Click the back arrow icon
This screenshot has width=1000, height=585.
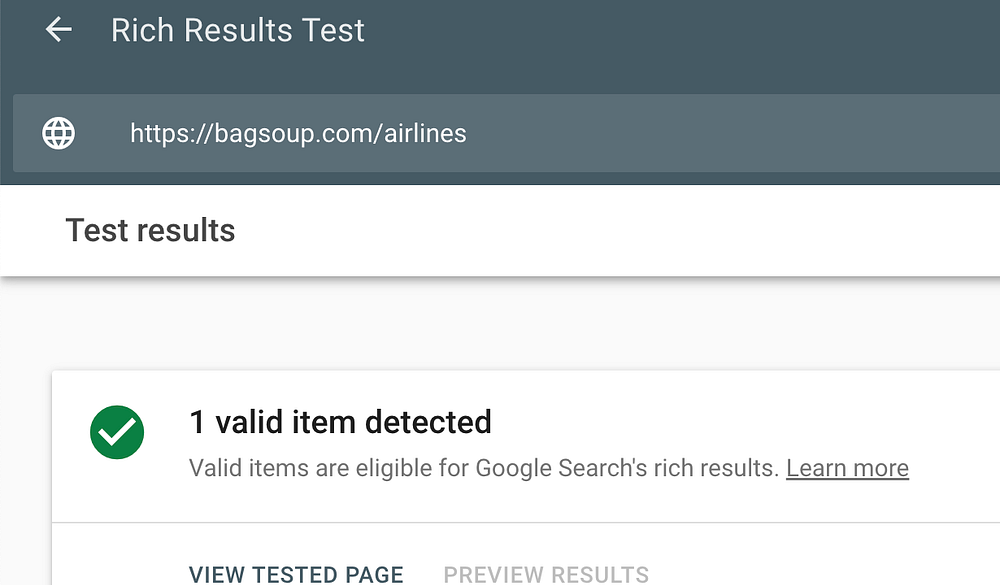point(59,30)
